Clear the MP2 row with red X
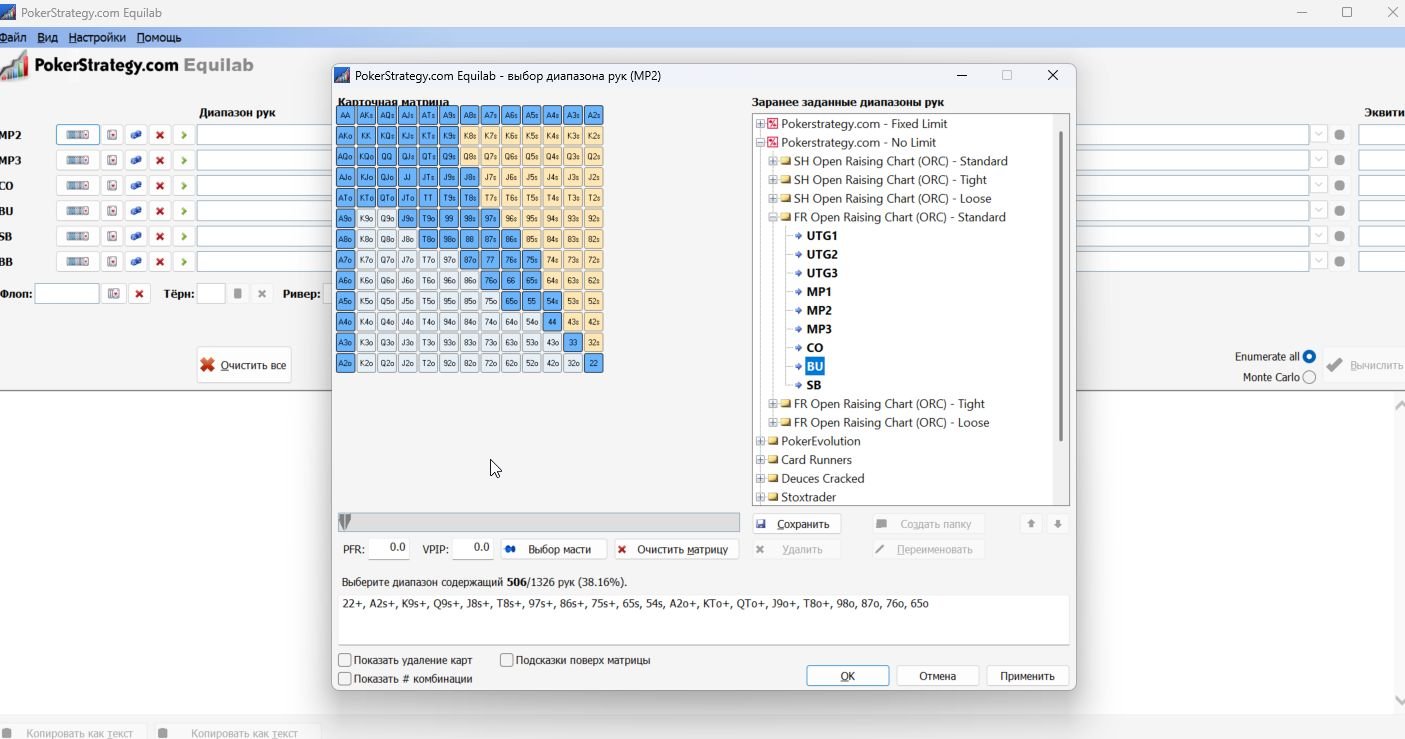The width and height of the screenshot is (1405, 739). 160,135
